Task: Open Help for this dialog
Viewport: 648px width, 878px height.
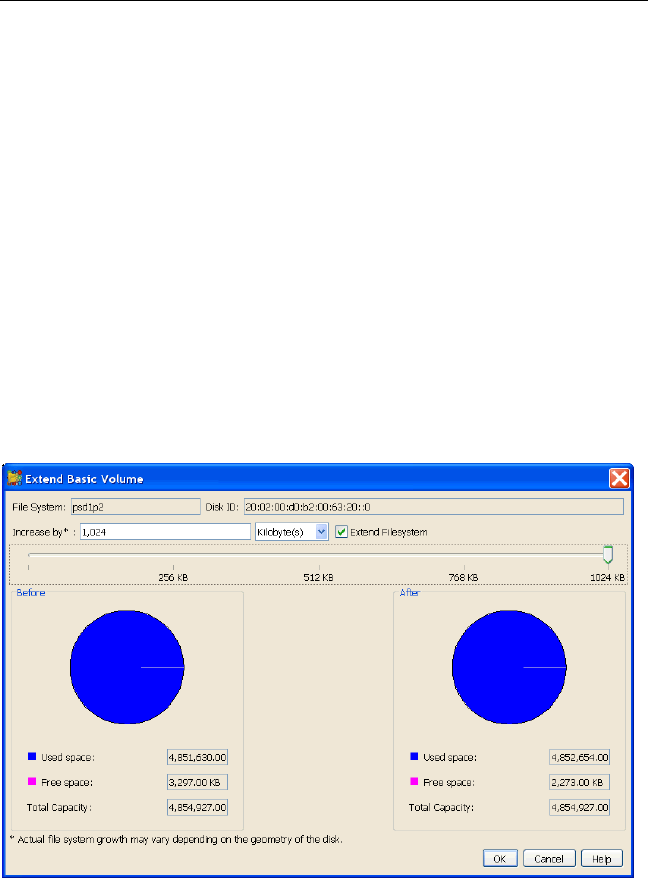Action: (602, 858)
